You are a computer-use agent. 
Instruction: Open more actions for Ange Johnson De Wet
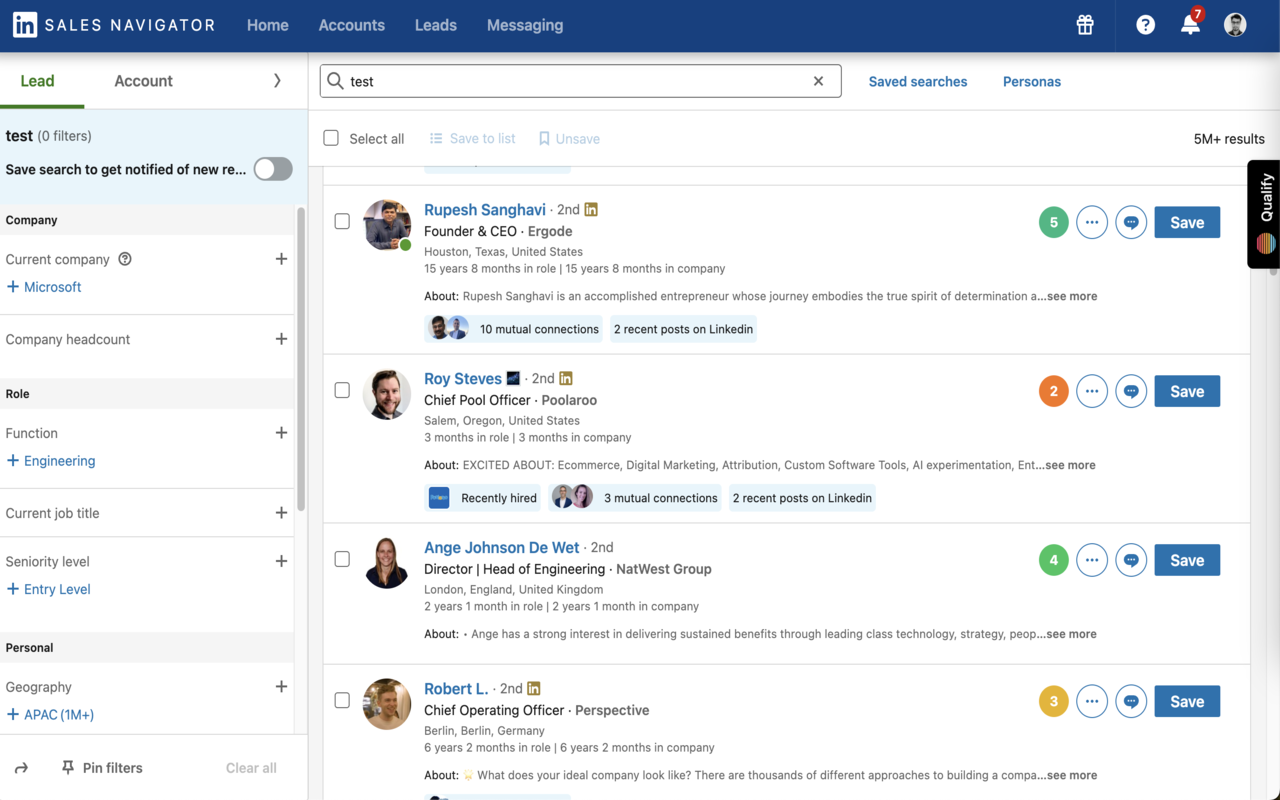1092,560
